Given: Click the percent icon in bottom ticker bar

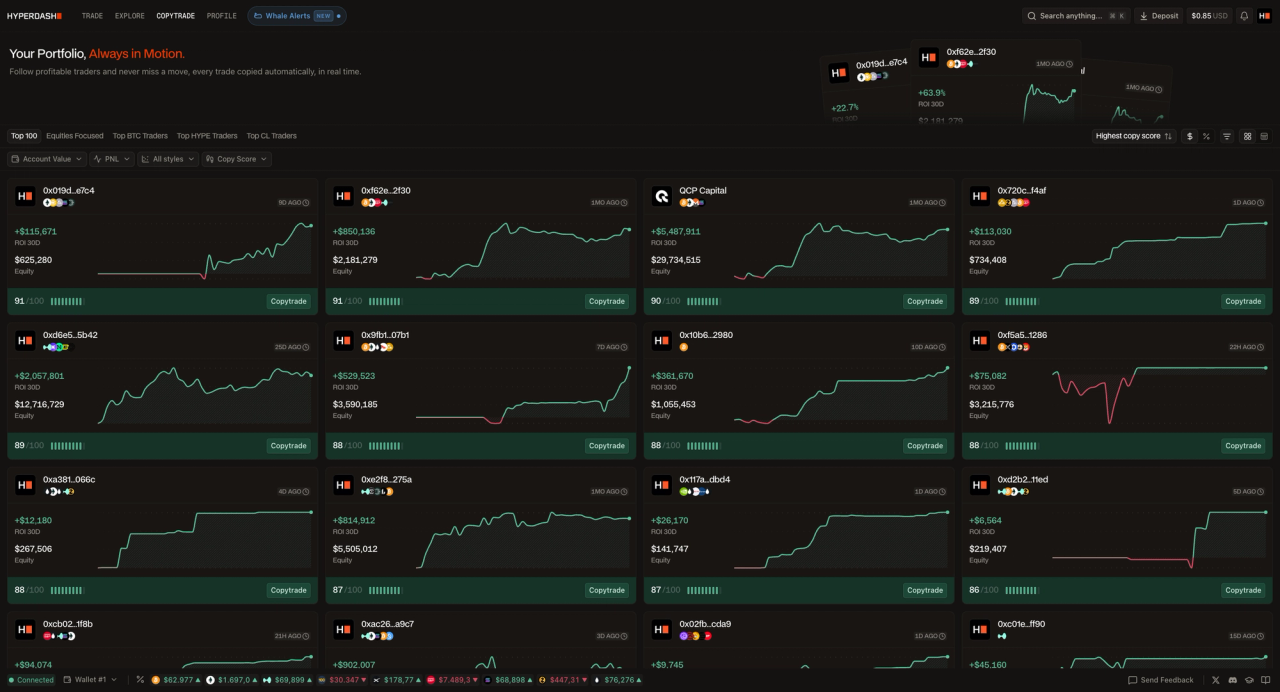Looking at the screenshot, I should 140,680.
